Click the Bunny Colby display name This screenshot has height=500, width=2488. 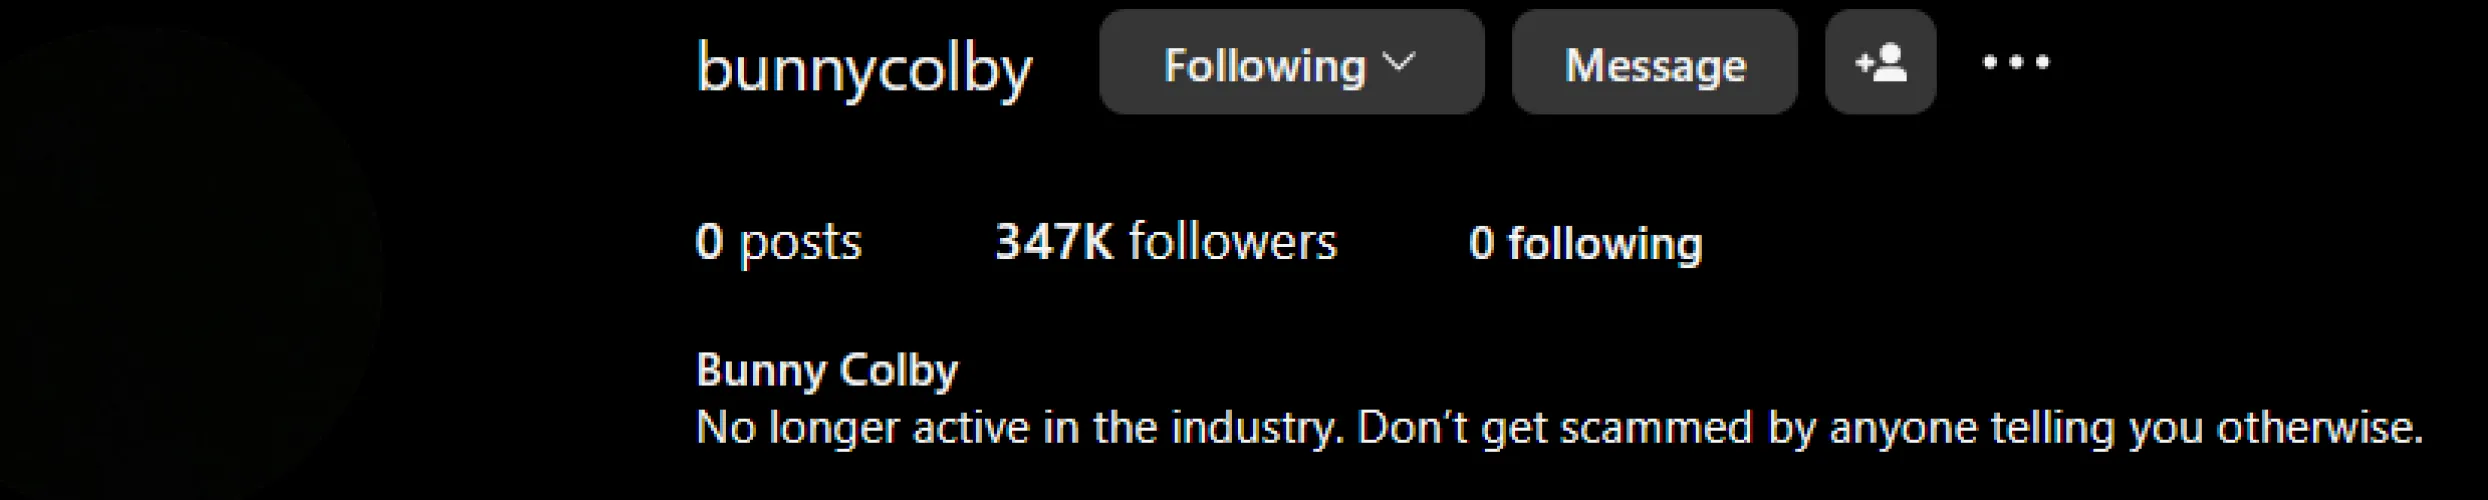tap(827, 370)
